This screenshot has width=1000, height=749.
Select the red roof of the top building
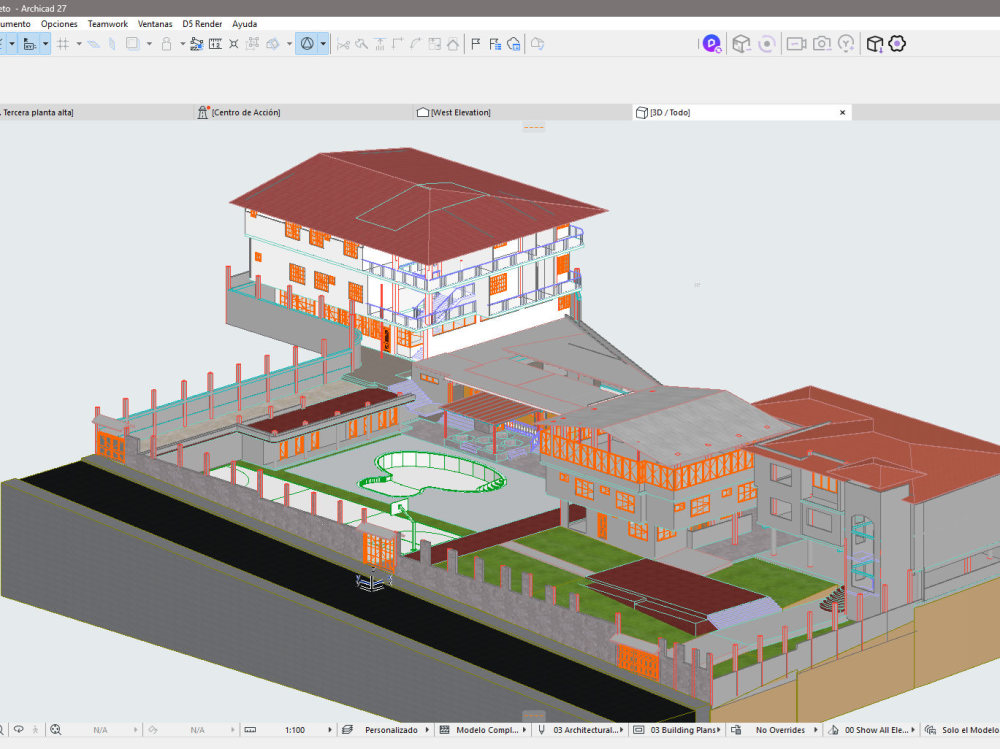pos(418,203)
